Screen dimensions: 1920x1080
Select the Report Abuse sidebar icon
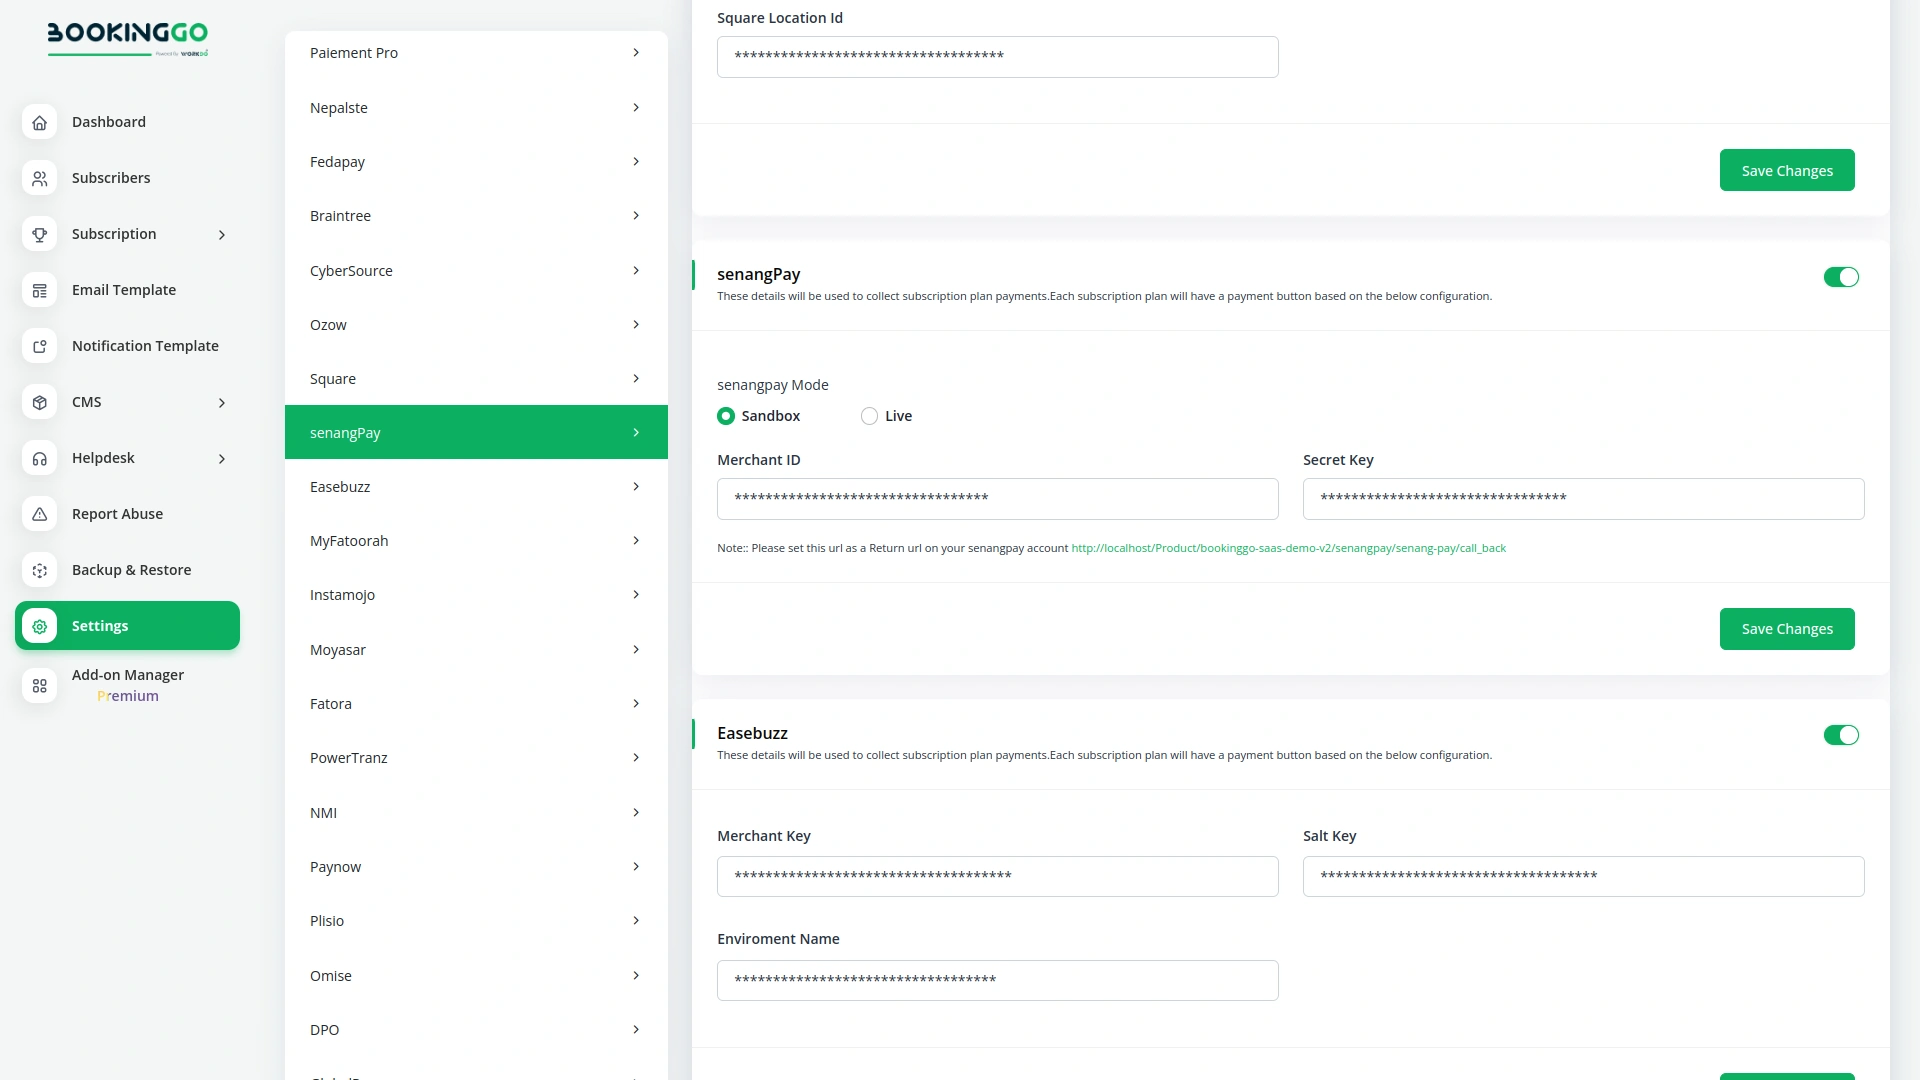click(x=40, y=514)
